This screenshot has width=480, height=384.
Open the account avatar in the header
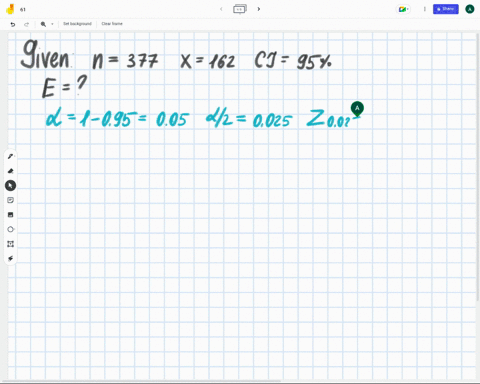pos(470,9)
